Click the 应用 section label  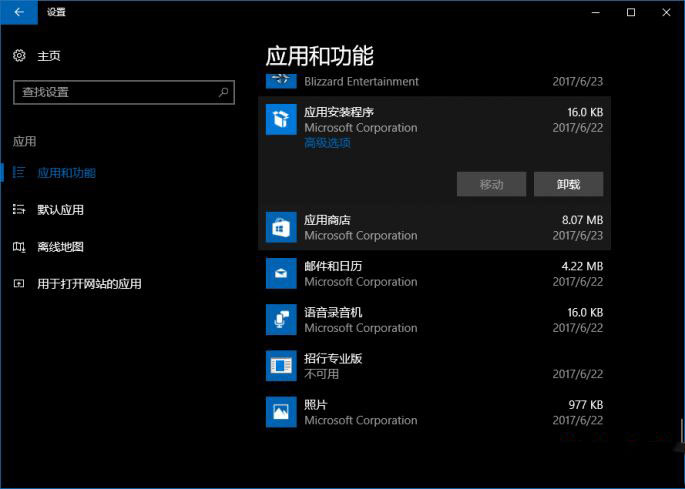pos(24,142)
